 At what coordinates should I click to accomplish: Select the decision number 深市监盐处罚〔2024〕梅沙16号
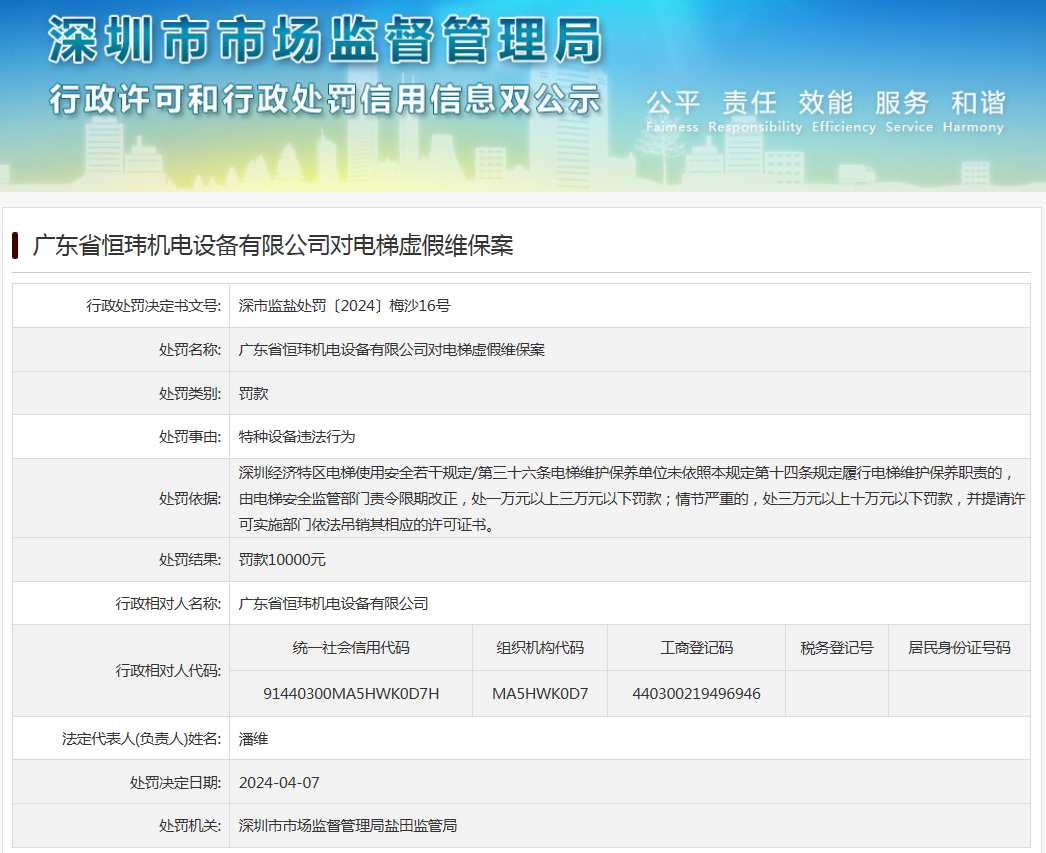pyautogui.click(x=344, y=306)
